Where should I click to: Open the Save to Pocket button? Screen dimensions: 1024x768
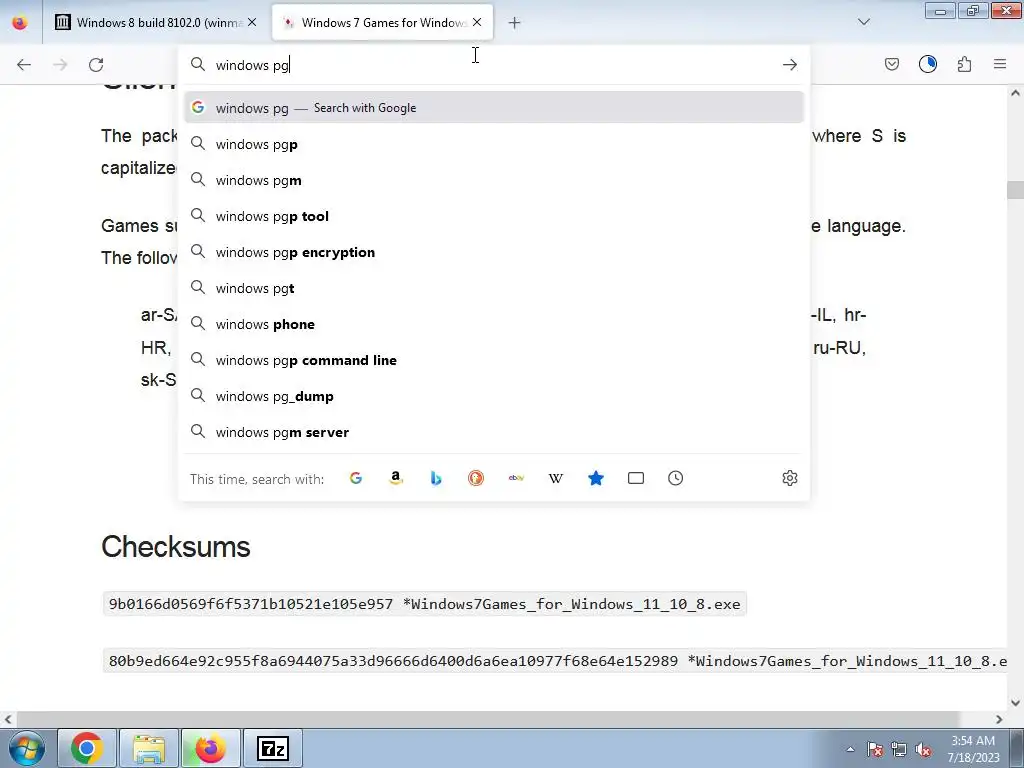pos(891,64)
